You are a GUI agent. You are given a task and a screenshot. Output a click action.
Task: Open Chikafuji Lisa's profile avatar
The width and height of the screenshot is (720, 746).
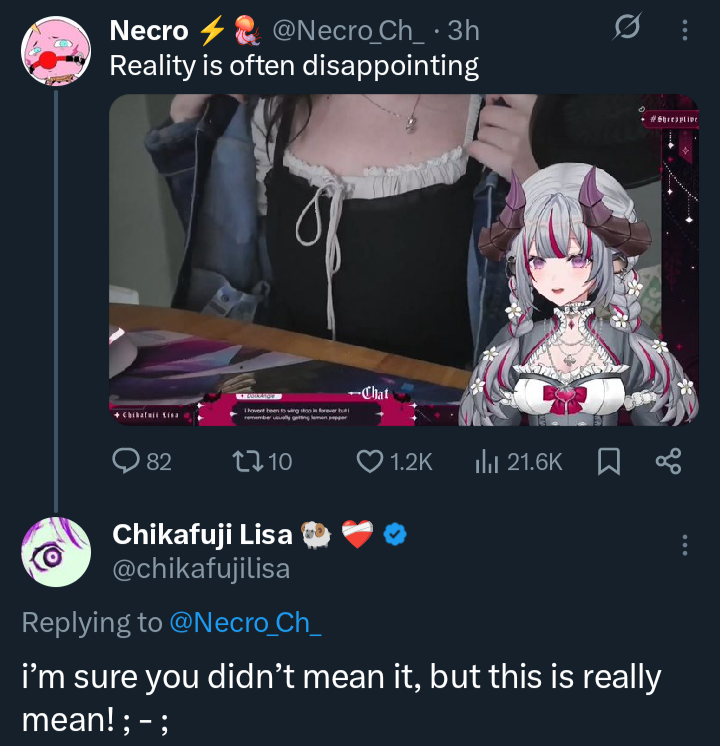pos(56,552)
